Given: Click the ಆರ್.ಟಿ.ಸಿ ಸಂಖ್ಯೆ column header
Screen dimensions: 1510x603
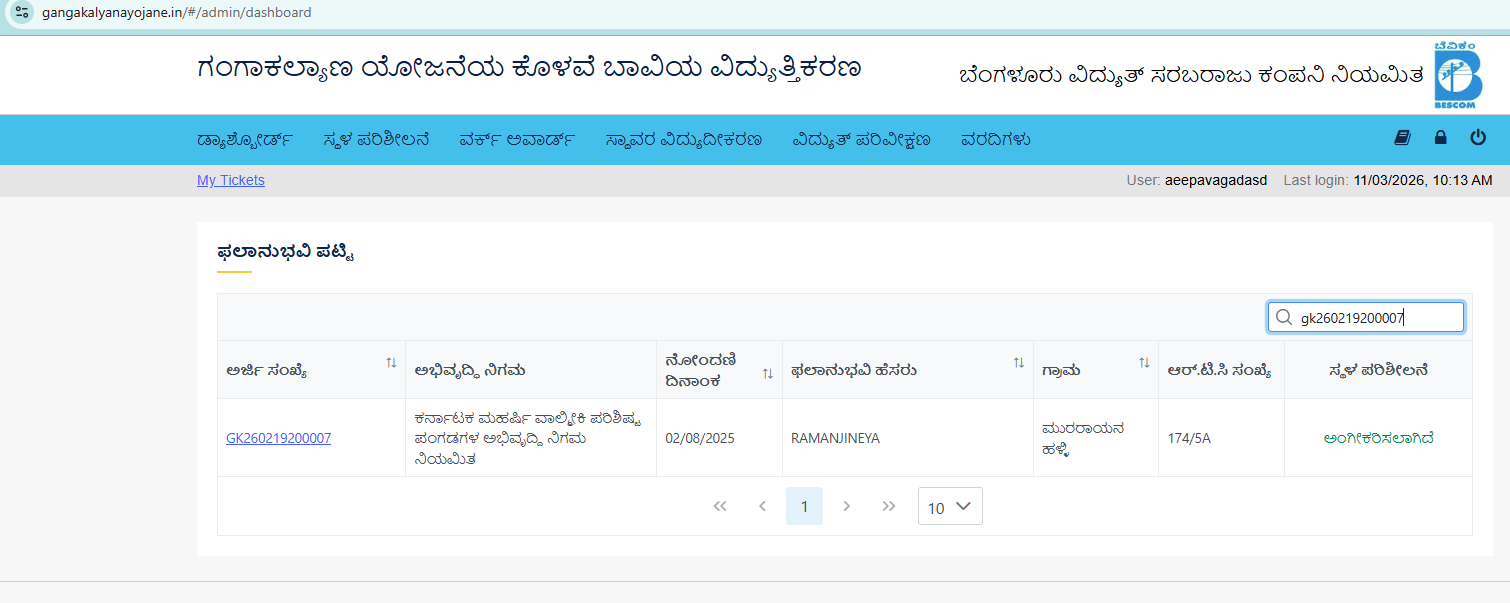Looking at the screenshot, I should point(1219,370).
